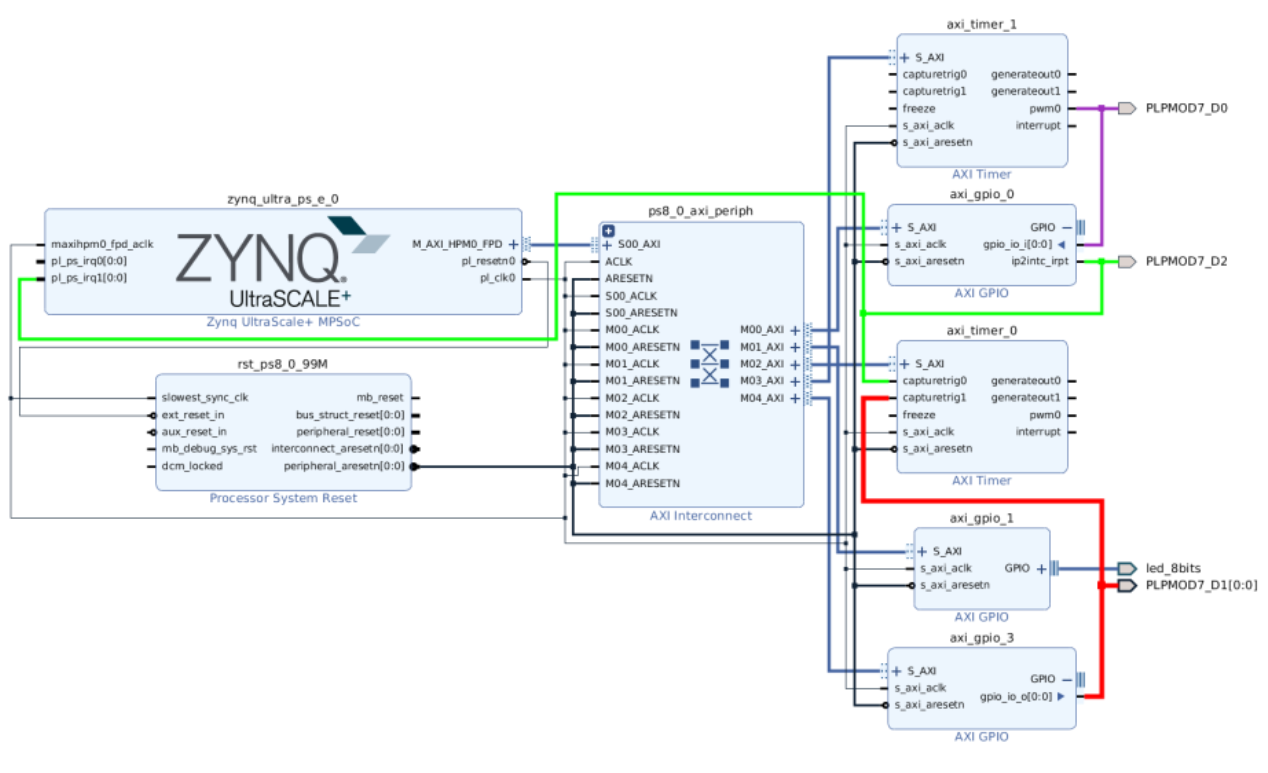This screenshot has height=773, width=1268.
Task: Expand the S_AXI interface of axi_timer_0
Action: (905, 363)
